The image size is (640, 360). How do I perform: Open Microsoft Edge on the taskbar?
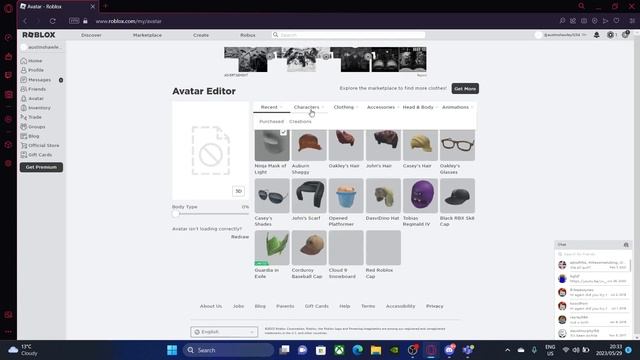coord(358,350)
